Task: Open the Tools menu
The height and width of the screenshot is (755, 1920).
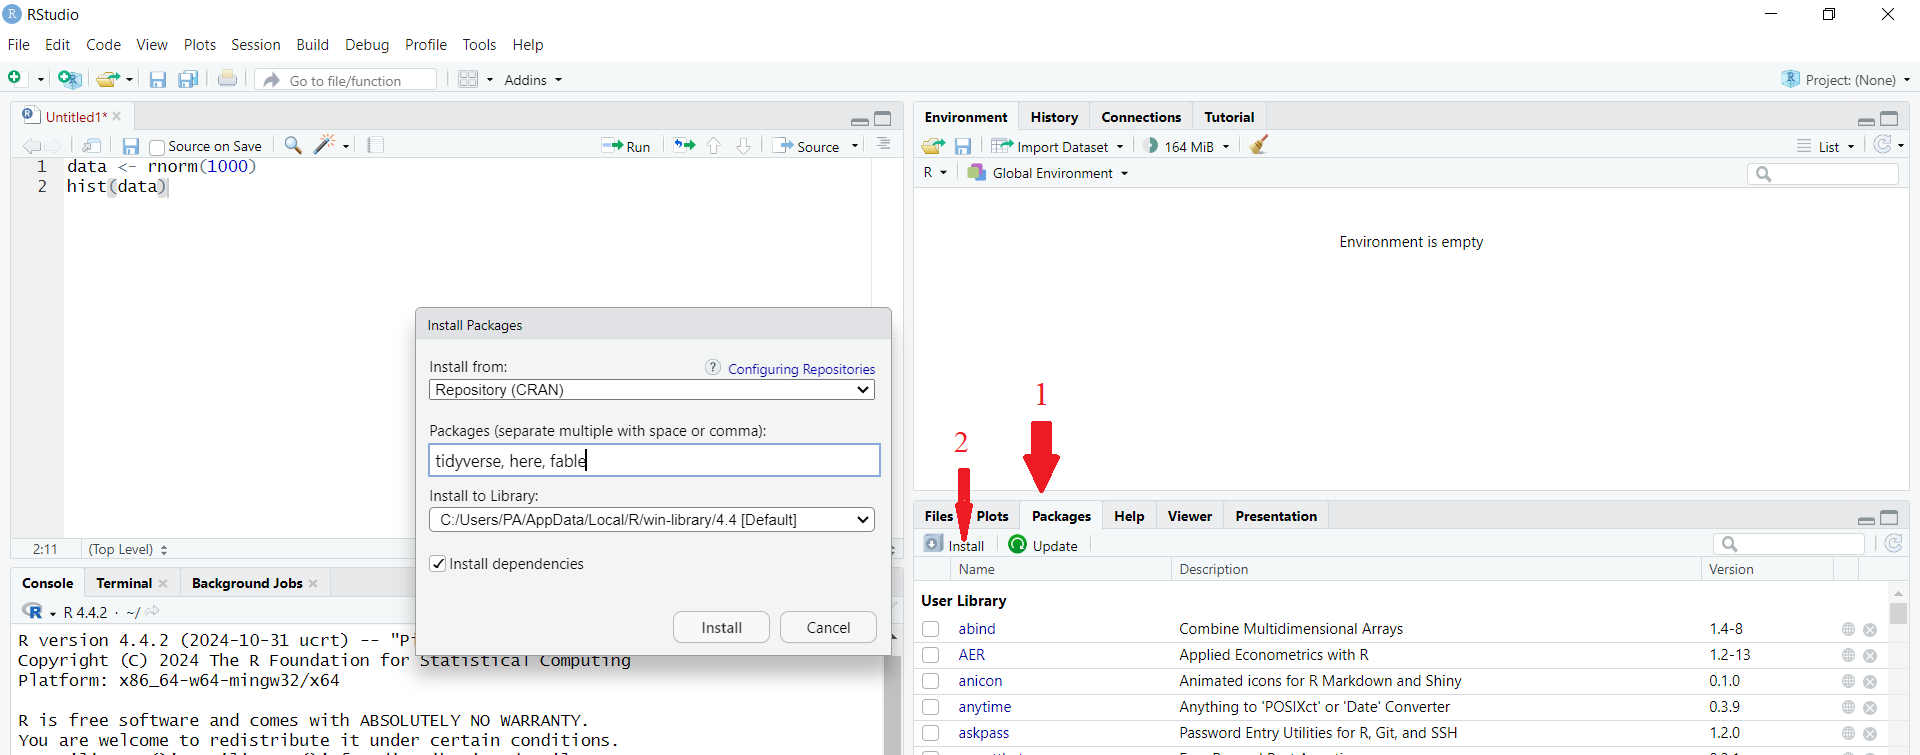Action: [x=479, y=45]
